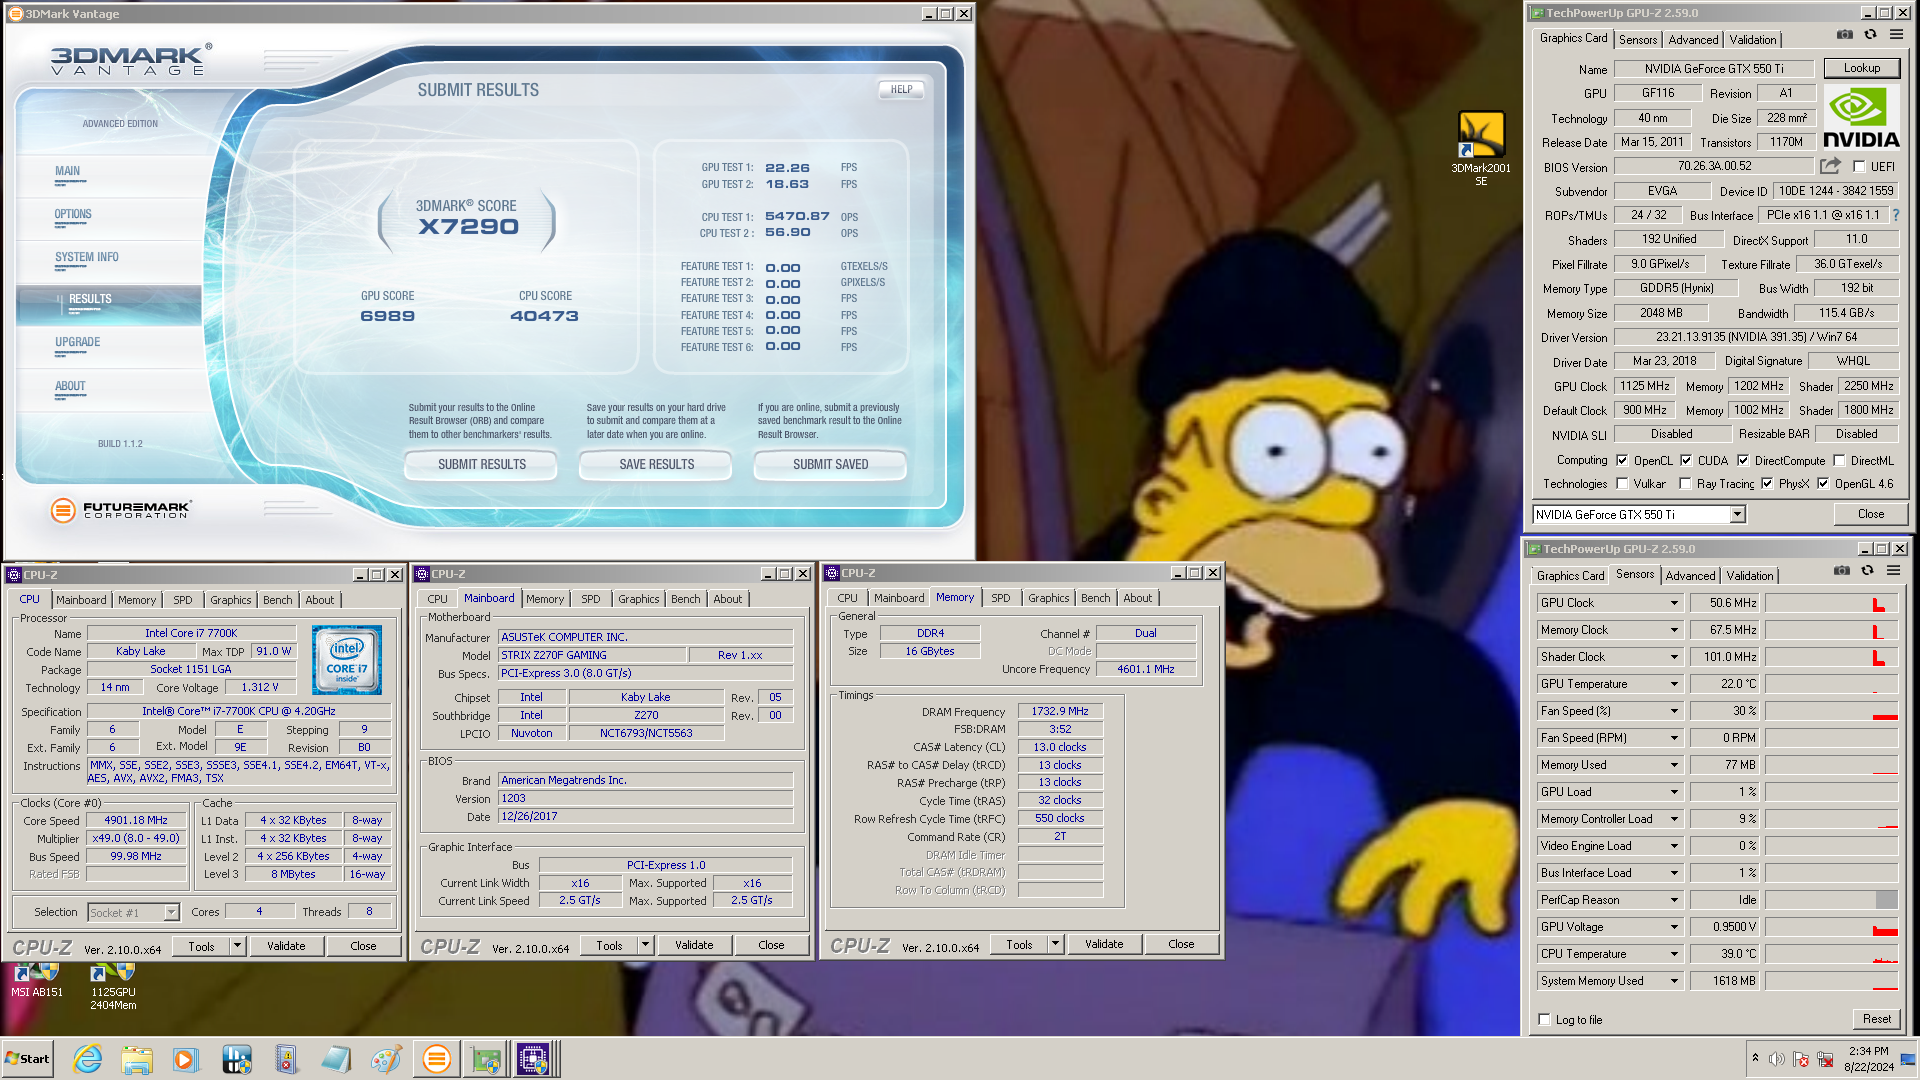Toggle the CUDA checkbox
Screen dimensions: 1920x1080
tap(1686, 461)
